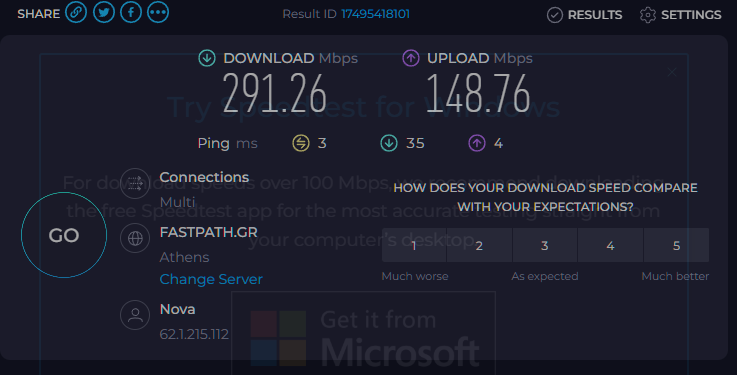Open more share options ellipsis icon
Viewport: 737px width, 375px height.
[x=158, y=12]
